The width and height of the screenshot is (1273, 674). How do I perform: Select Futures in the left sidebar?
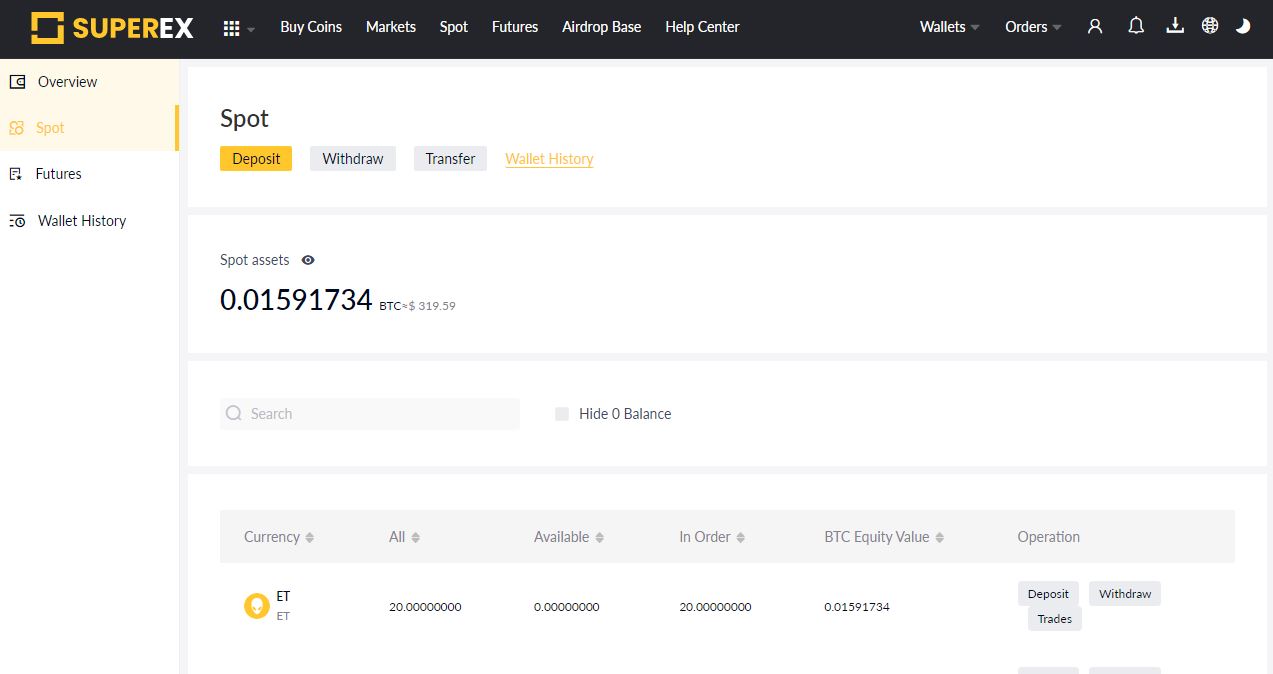click(58, 174)
